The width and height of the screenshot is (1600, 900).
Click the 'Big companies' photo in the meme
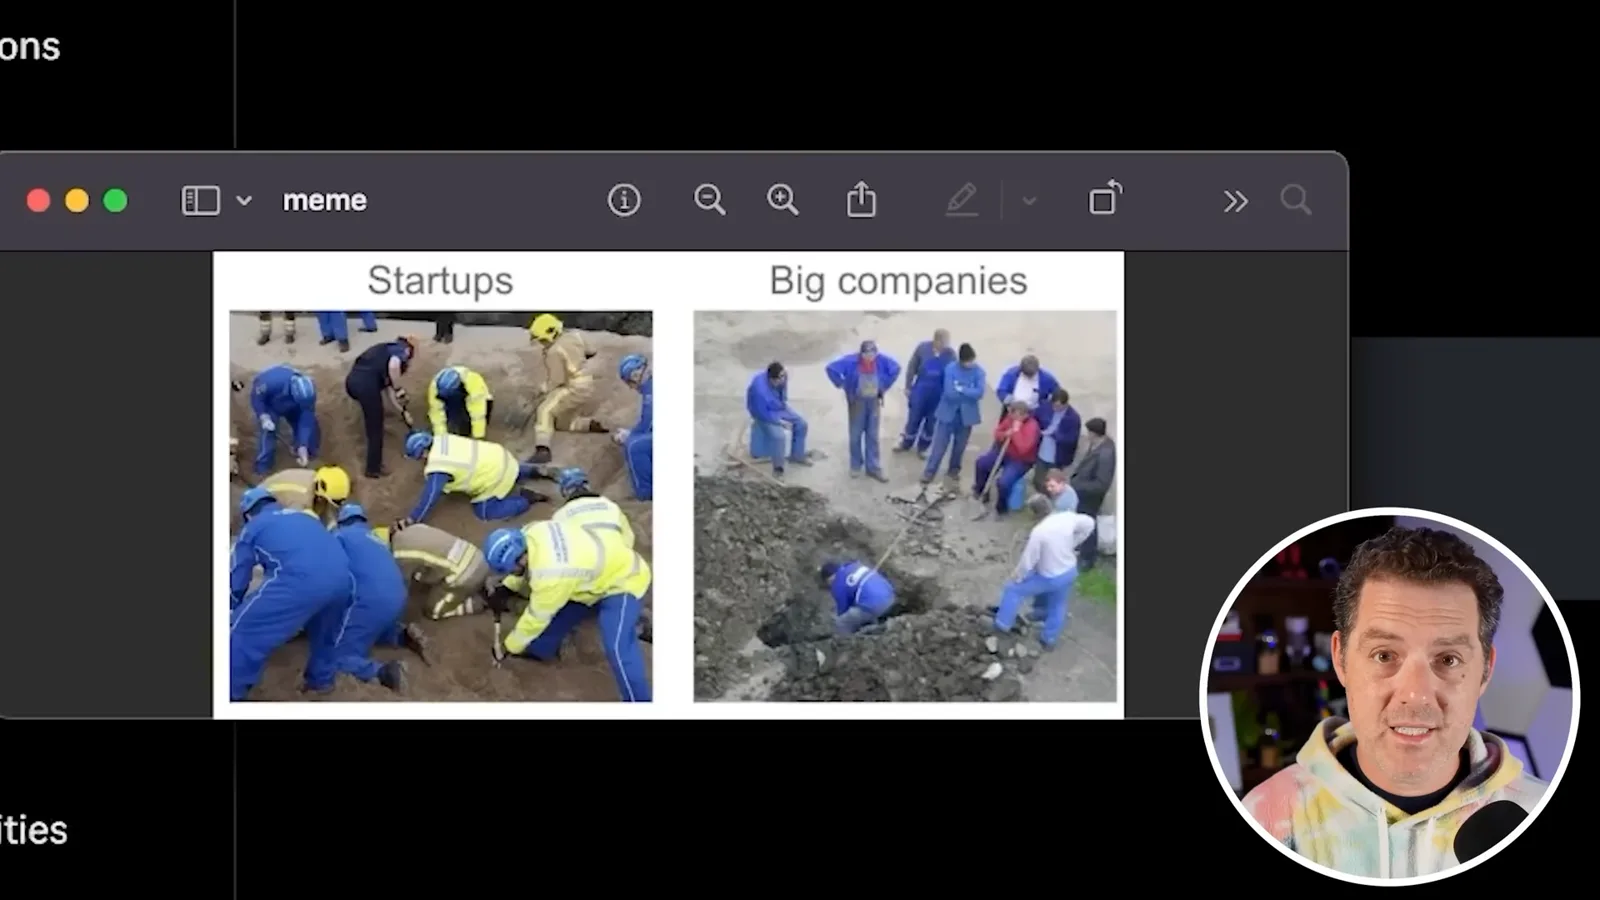pos(905,506)
